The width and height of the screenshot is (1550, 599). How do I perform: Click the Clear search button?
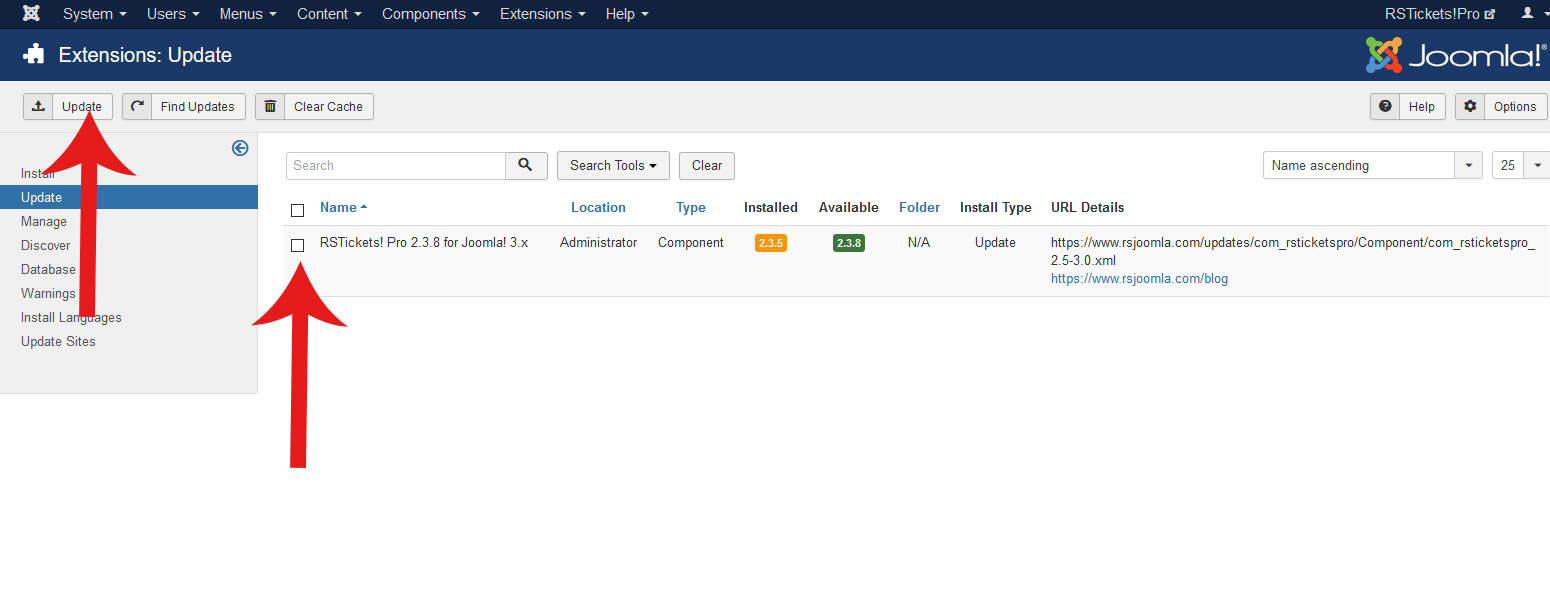707,166
